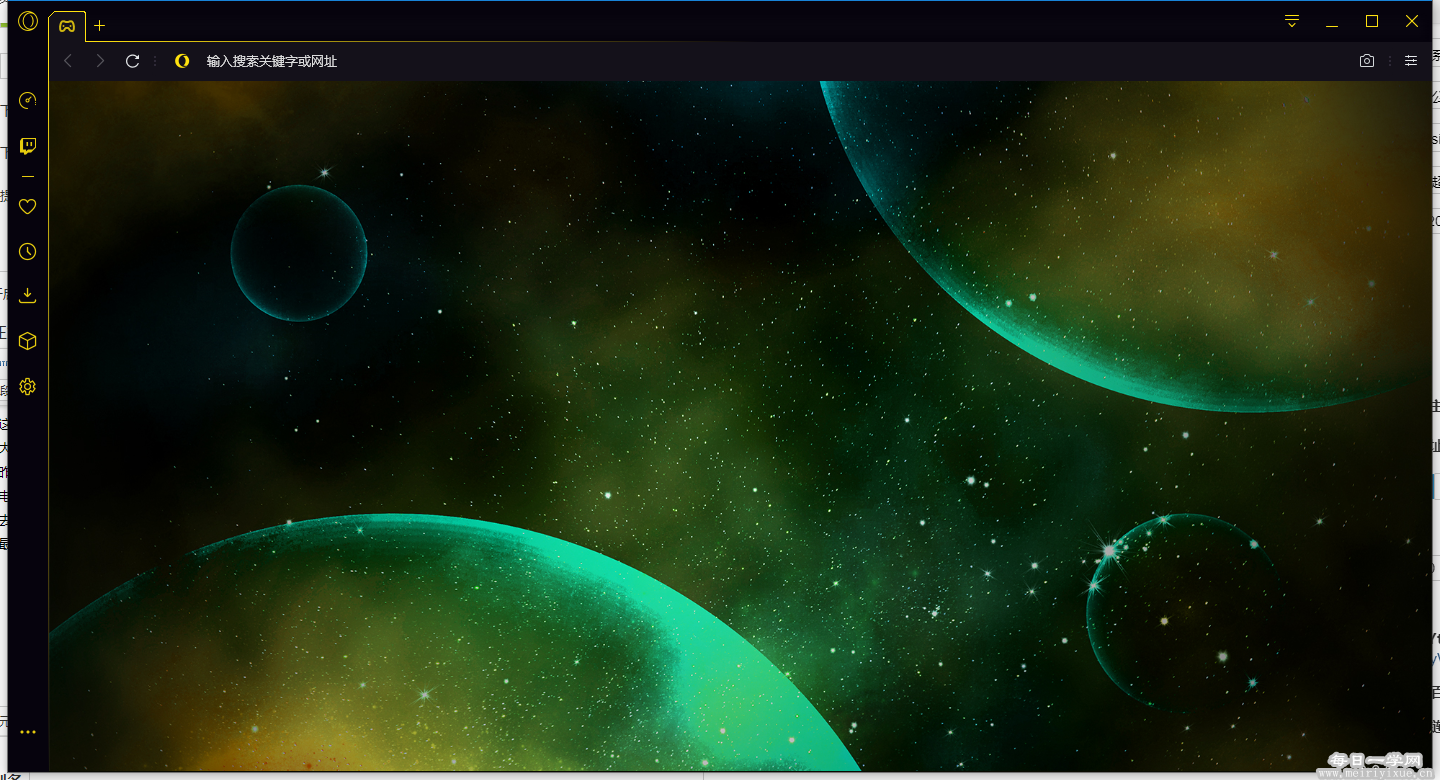Go back to previous page
This screenshot has height=780, width=1440.
[68, 61]
